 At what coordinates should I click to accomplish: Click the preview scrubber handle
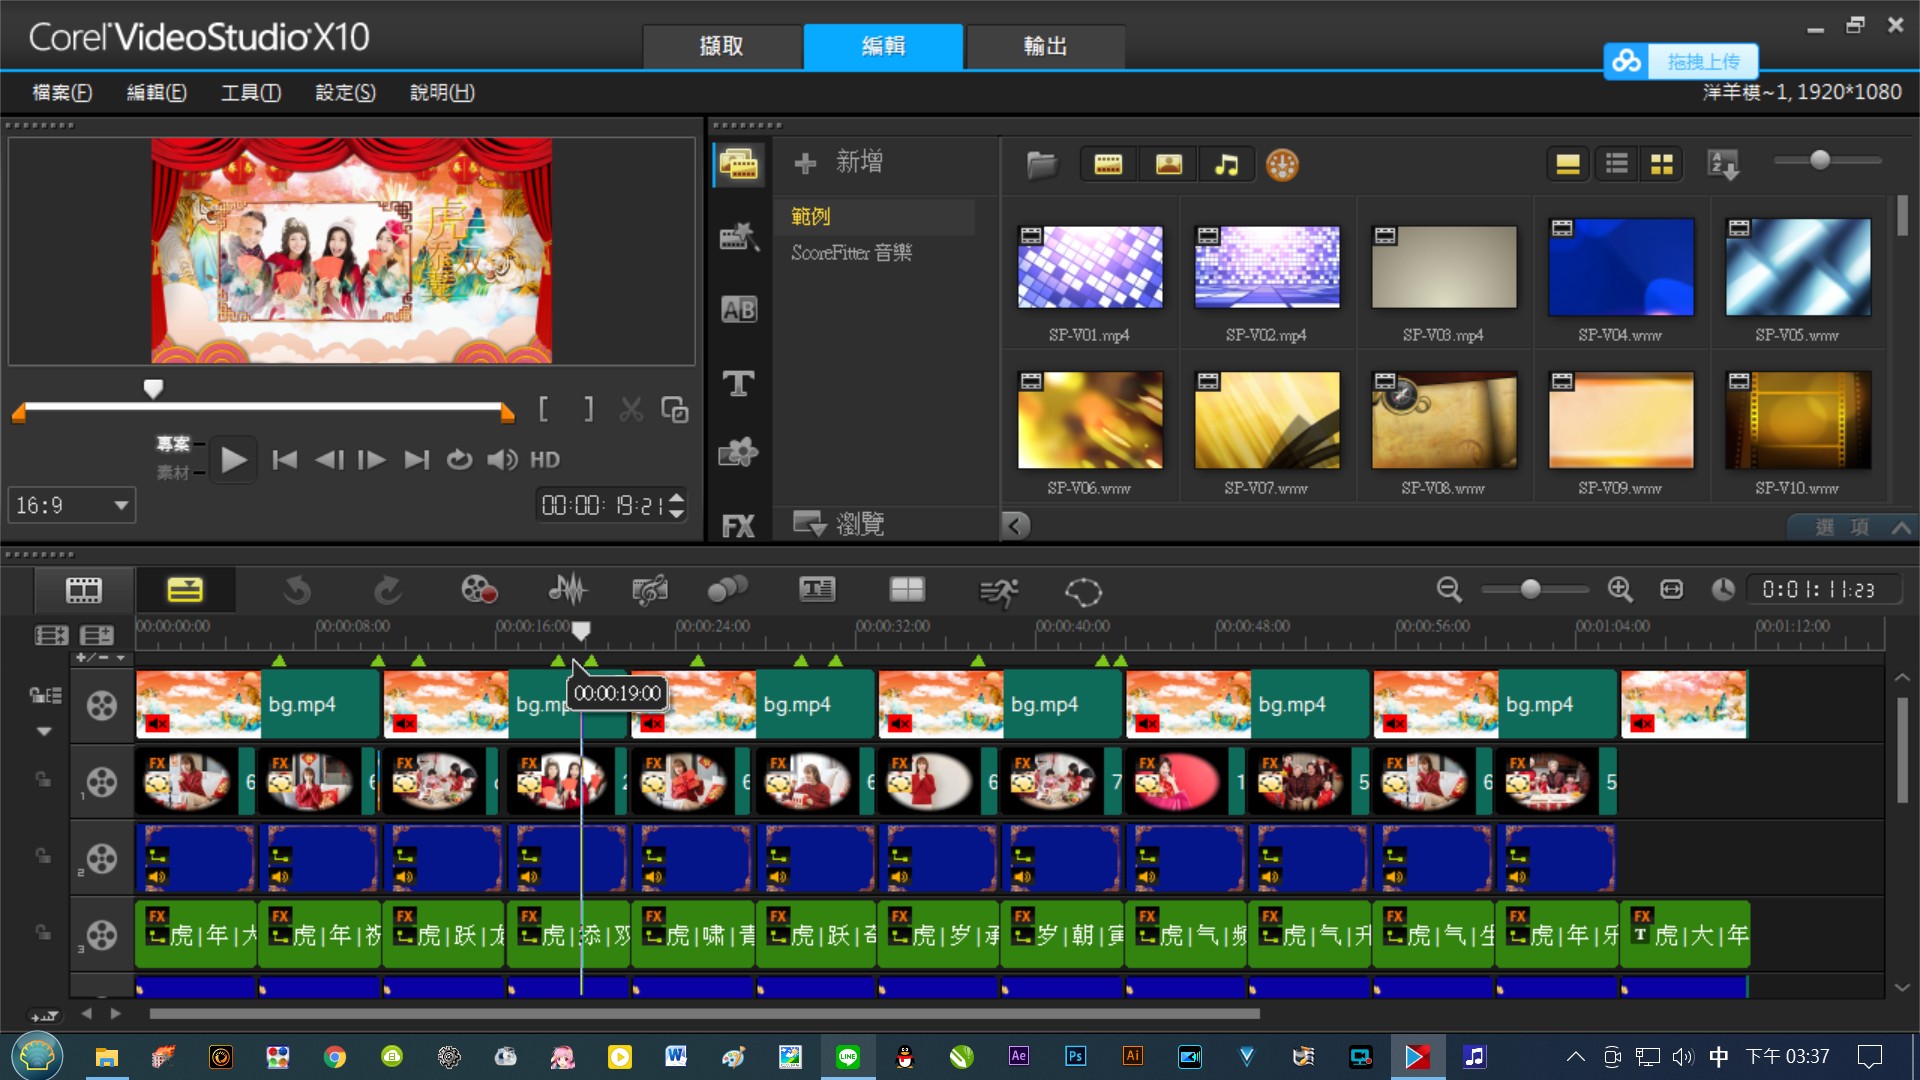[153, 389]
